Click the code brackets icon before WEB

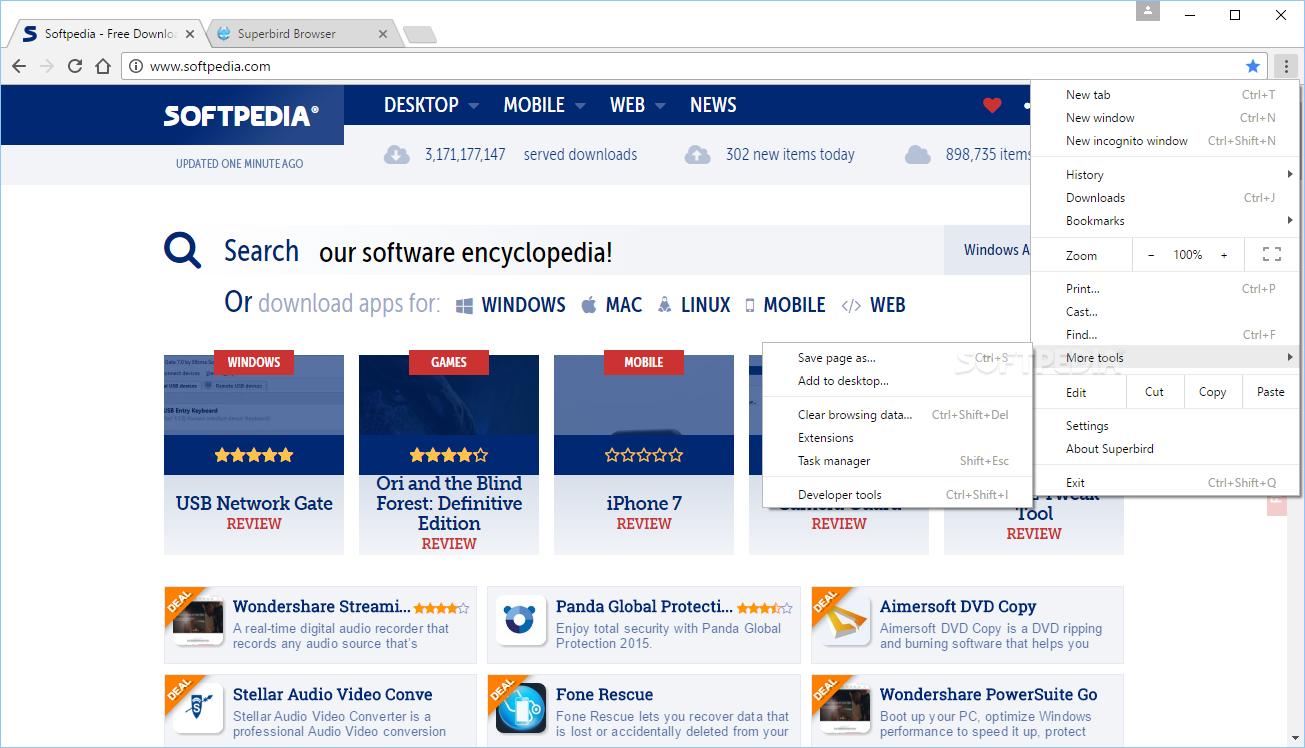851,306
